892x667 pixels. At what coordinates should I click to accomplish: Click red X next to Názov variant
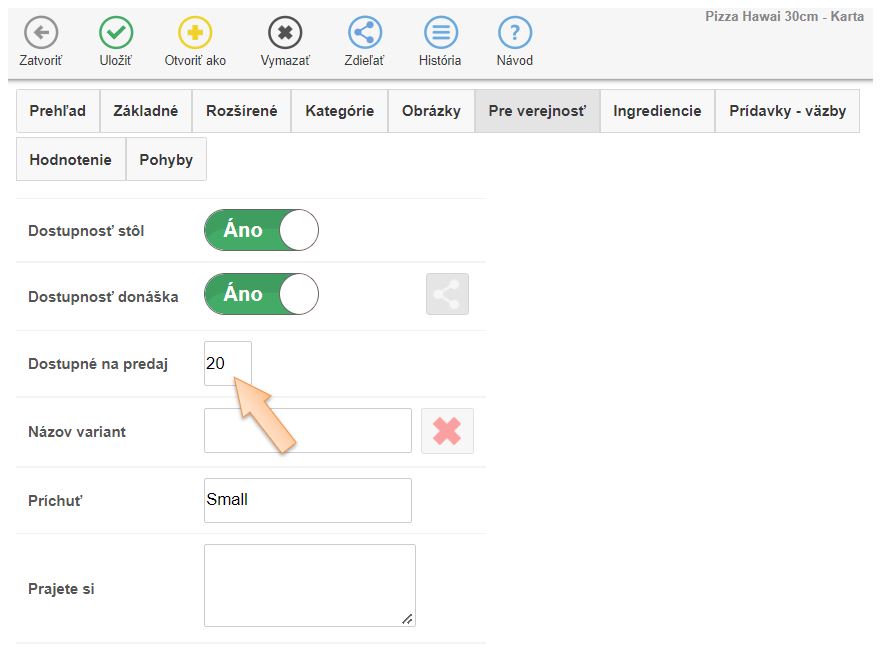click(447, 431)
